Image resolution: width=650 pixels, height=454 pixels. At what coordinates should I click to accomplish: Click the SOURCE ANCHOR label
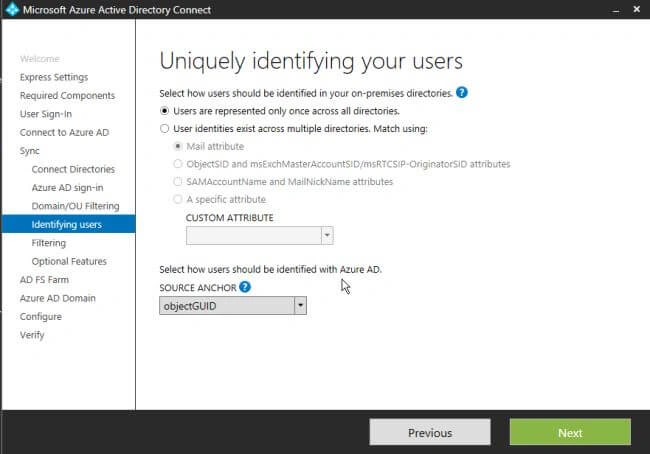198,288
